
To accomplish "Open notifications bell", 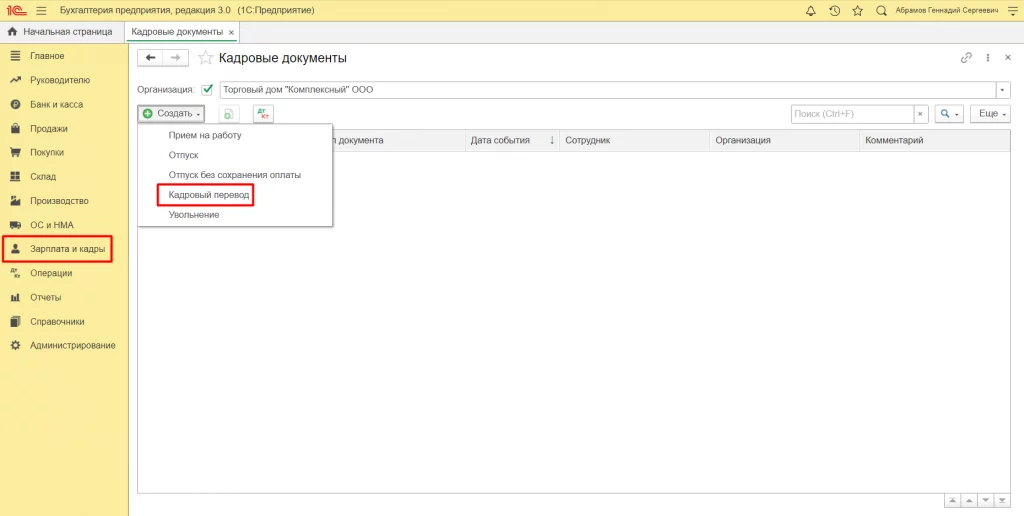I will (x=810, y=10).
